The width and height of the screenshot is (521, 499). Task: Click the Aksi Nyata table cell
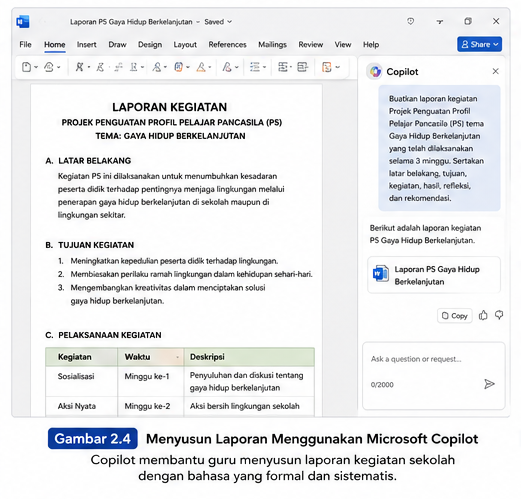(x=81, y=406)
